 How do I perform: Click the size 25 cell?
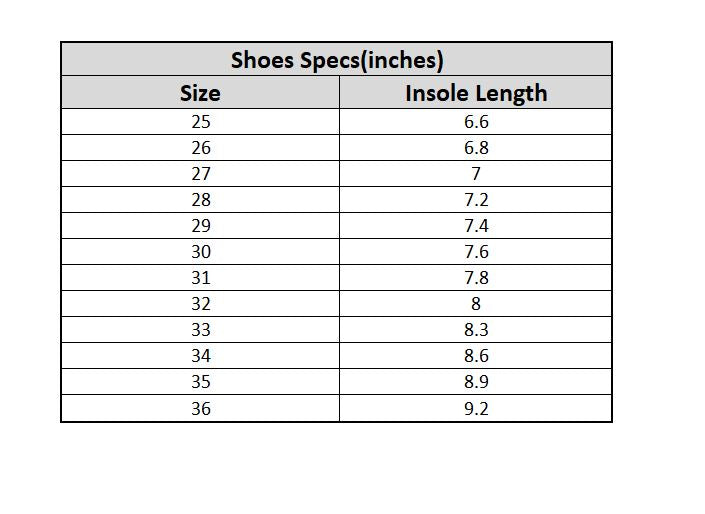click(x=200, y=122)
